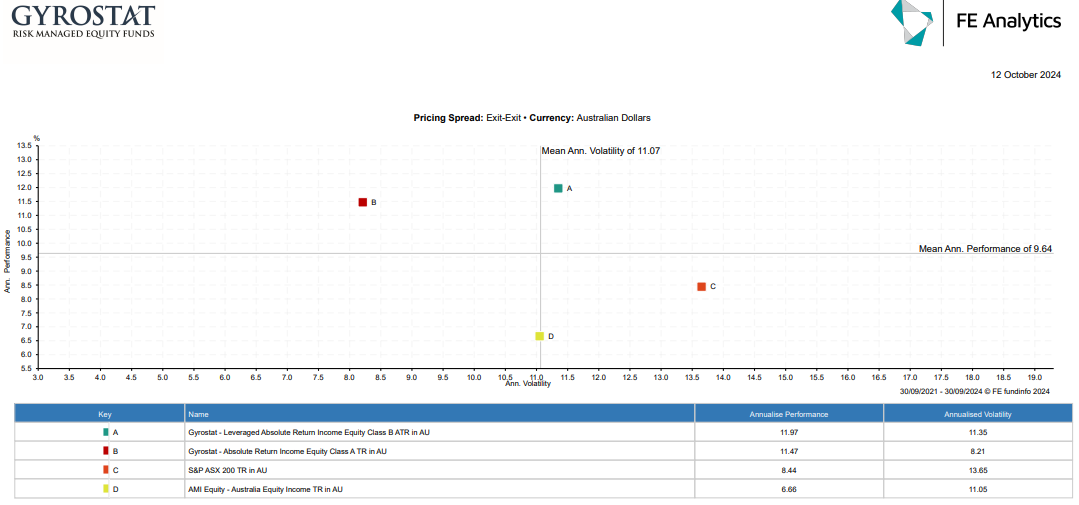Image resolution: width=1079 pixels, height=505 pixels.
Task: Click the Annualise Performance column header
Action: 789,413
